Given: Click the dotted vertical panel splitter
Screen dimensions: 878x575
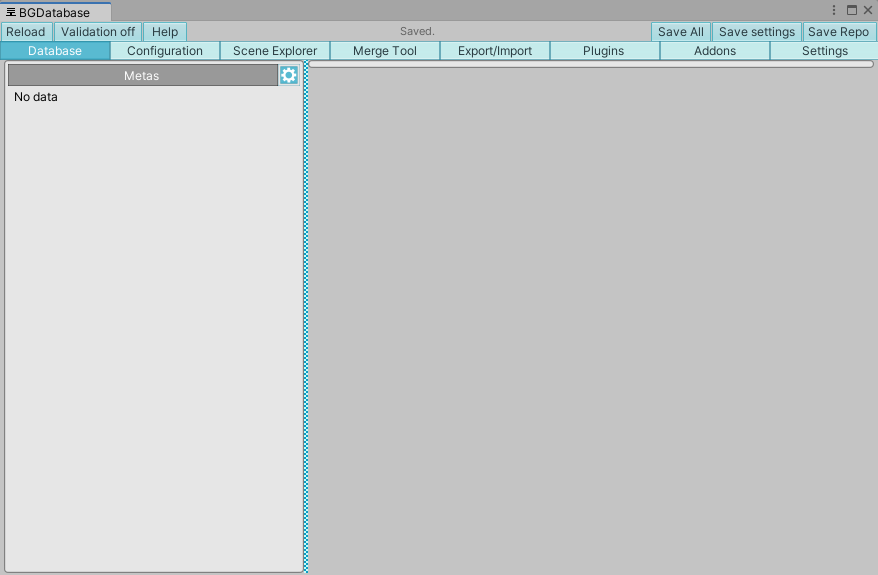Looking at the screenshot, I should pos(306,316).
